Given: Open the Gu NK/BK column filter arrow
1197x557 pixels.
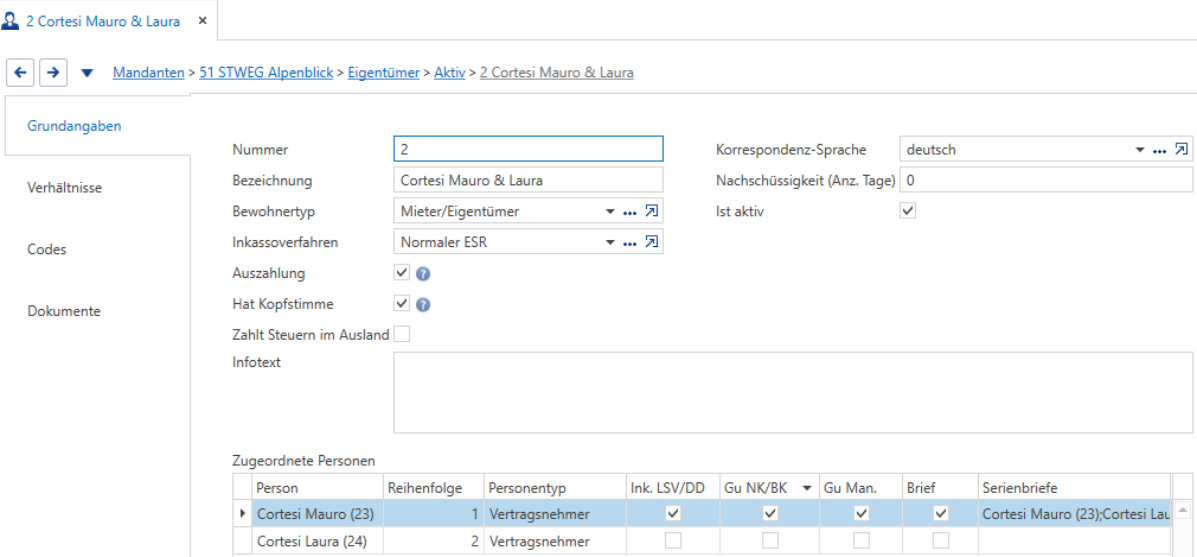Looking at the screenshot, I should [x=805, y=488].
